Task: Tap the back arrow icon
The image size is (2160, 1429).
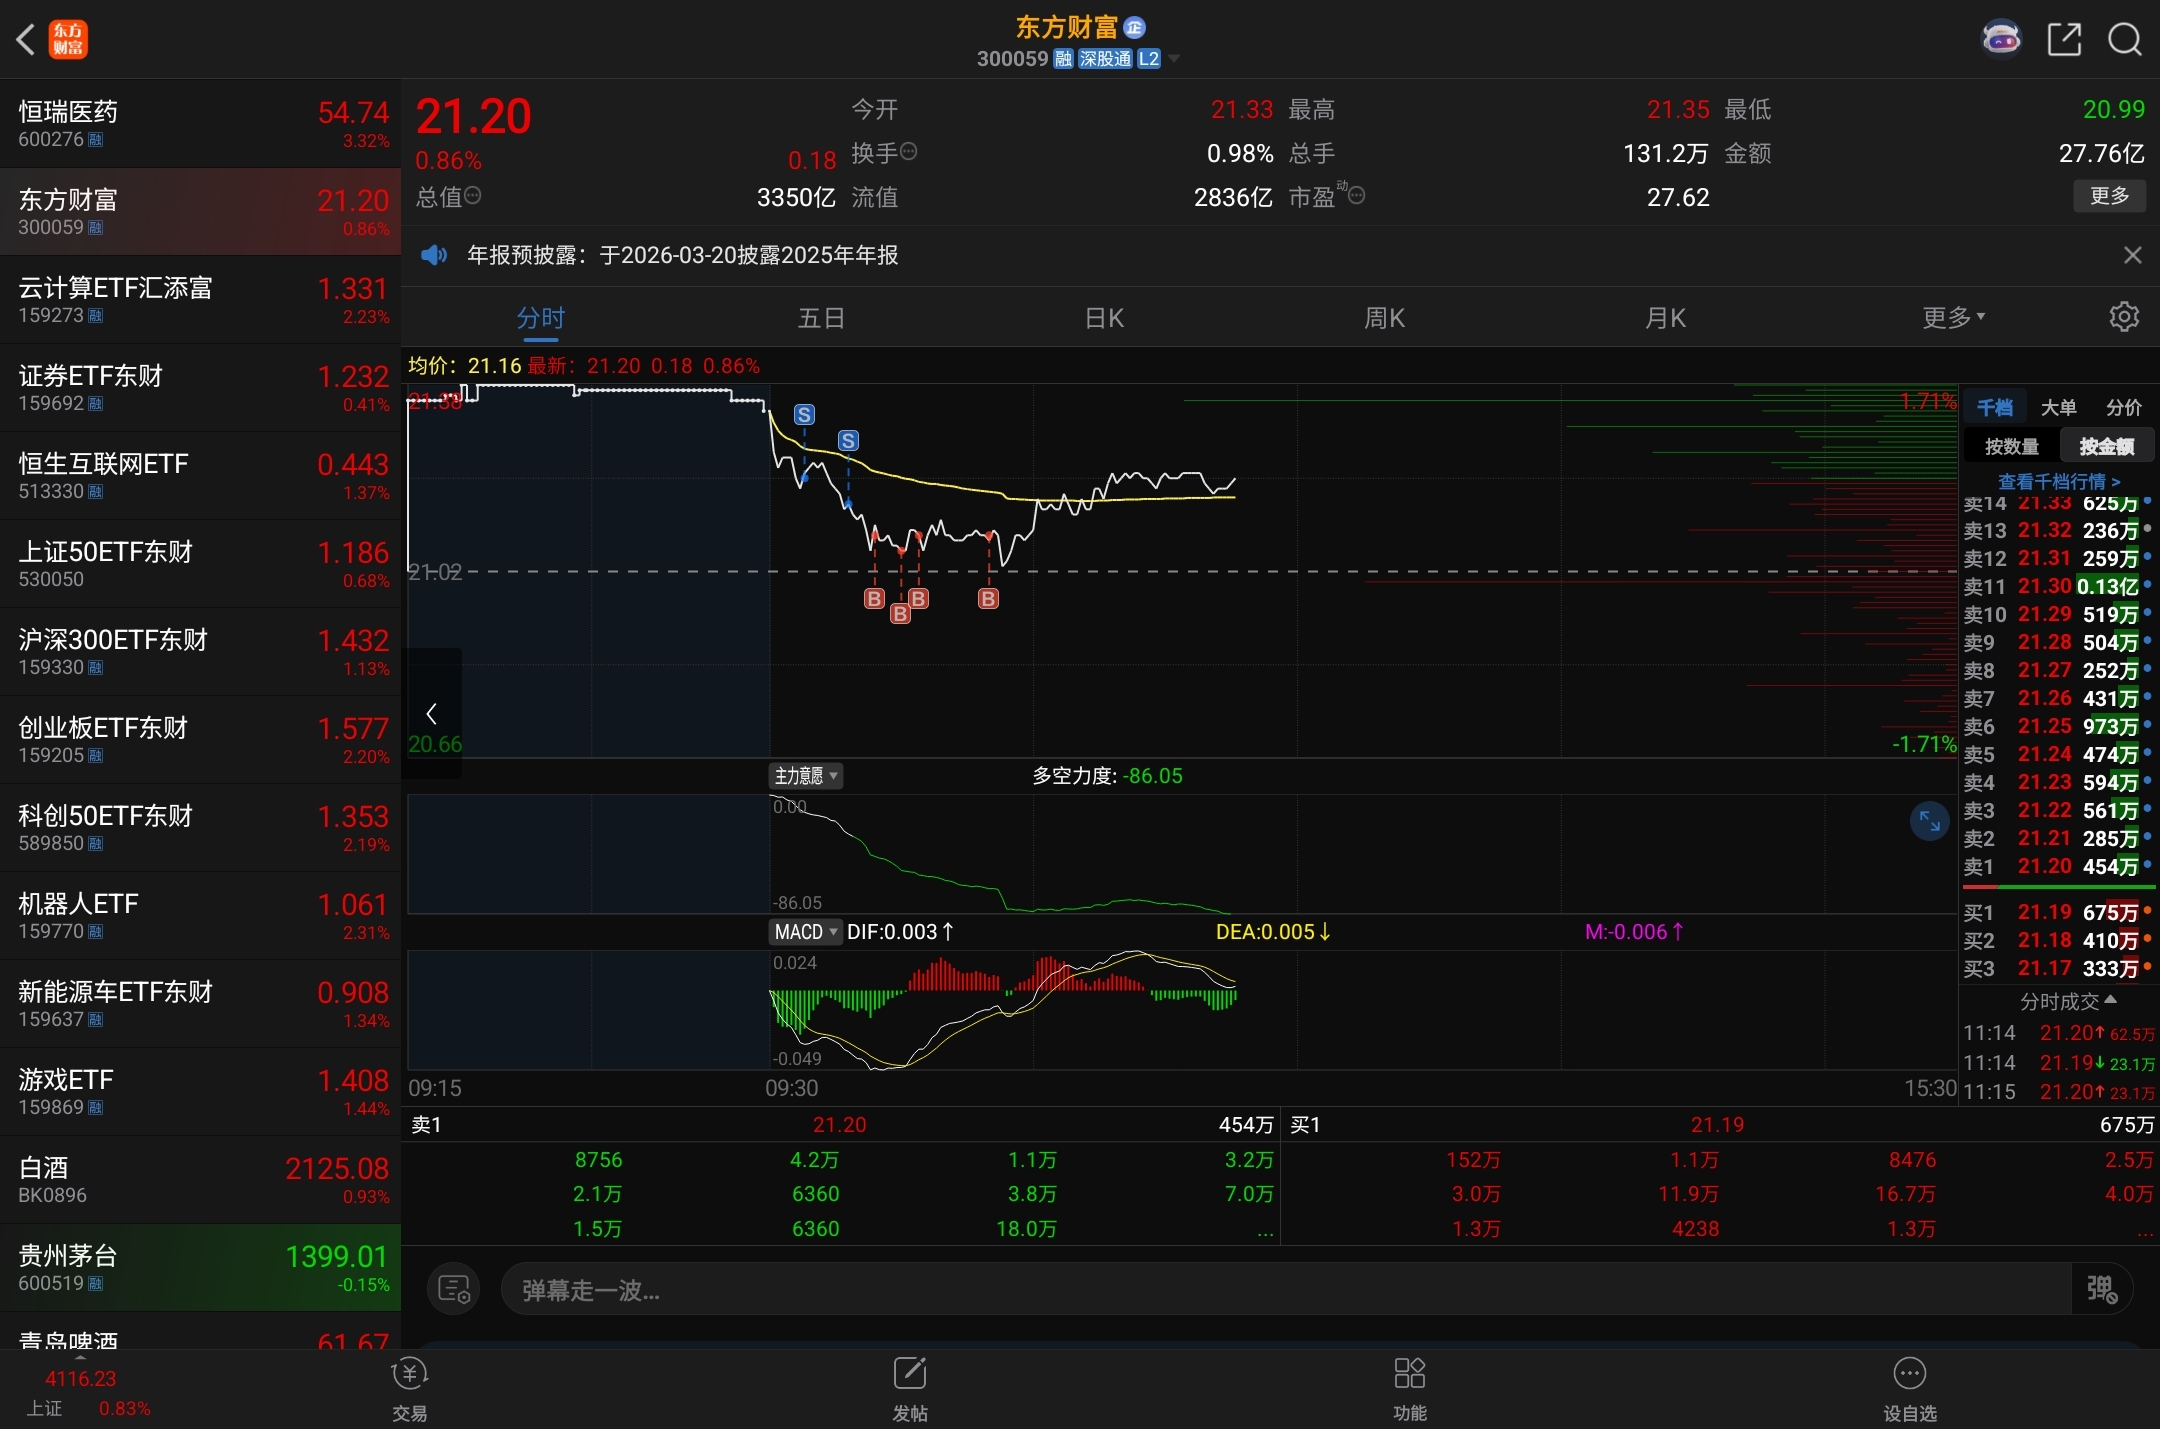Action: [x=26, y=40]
